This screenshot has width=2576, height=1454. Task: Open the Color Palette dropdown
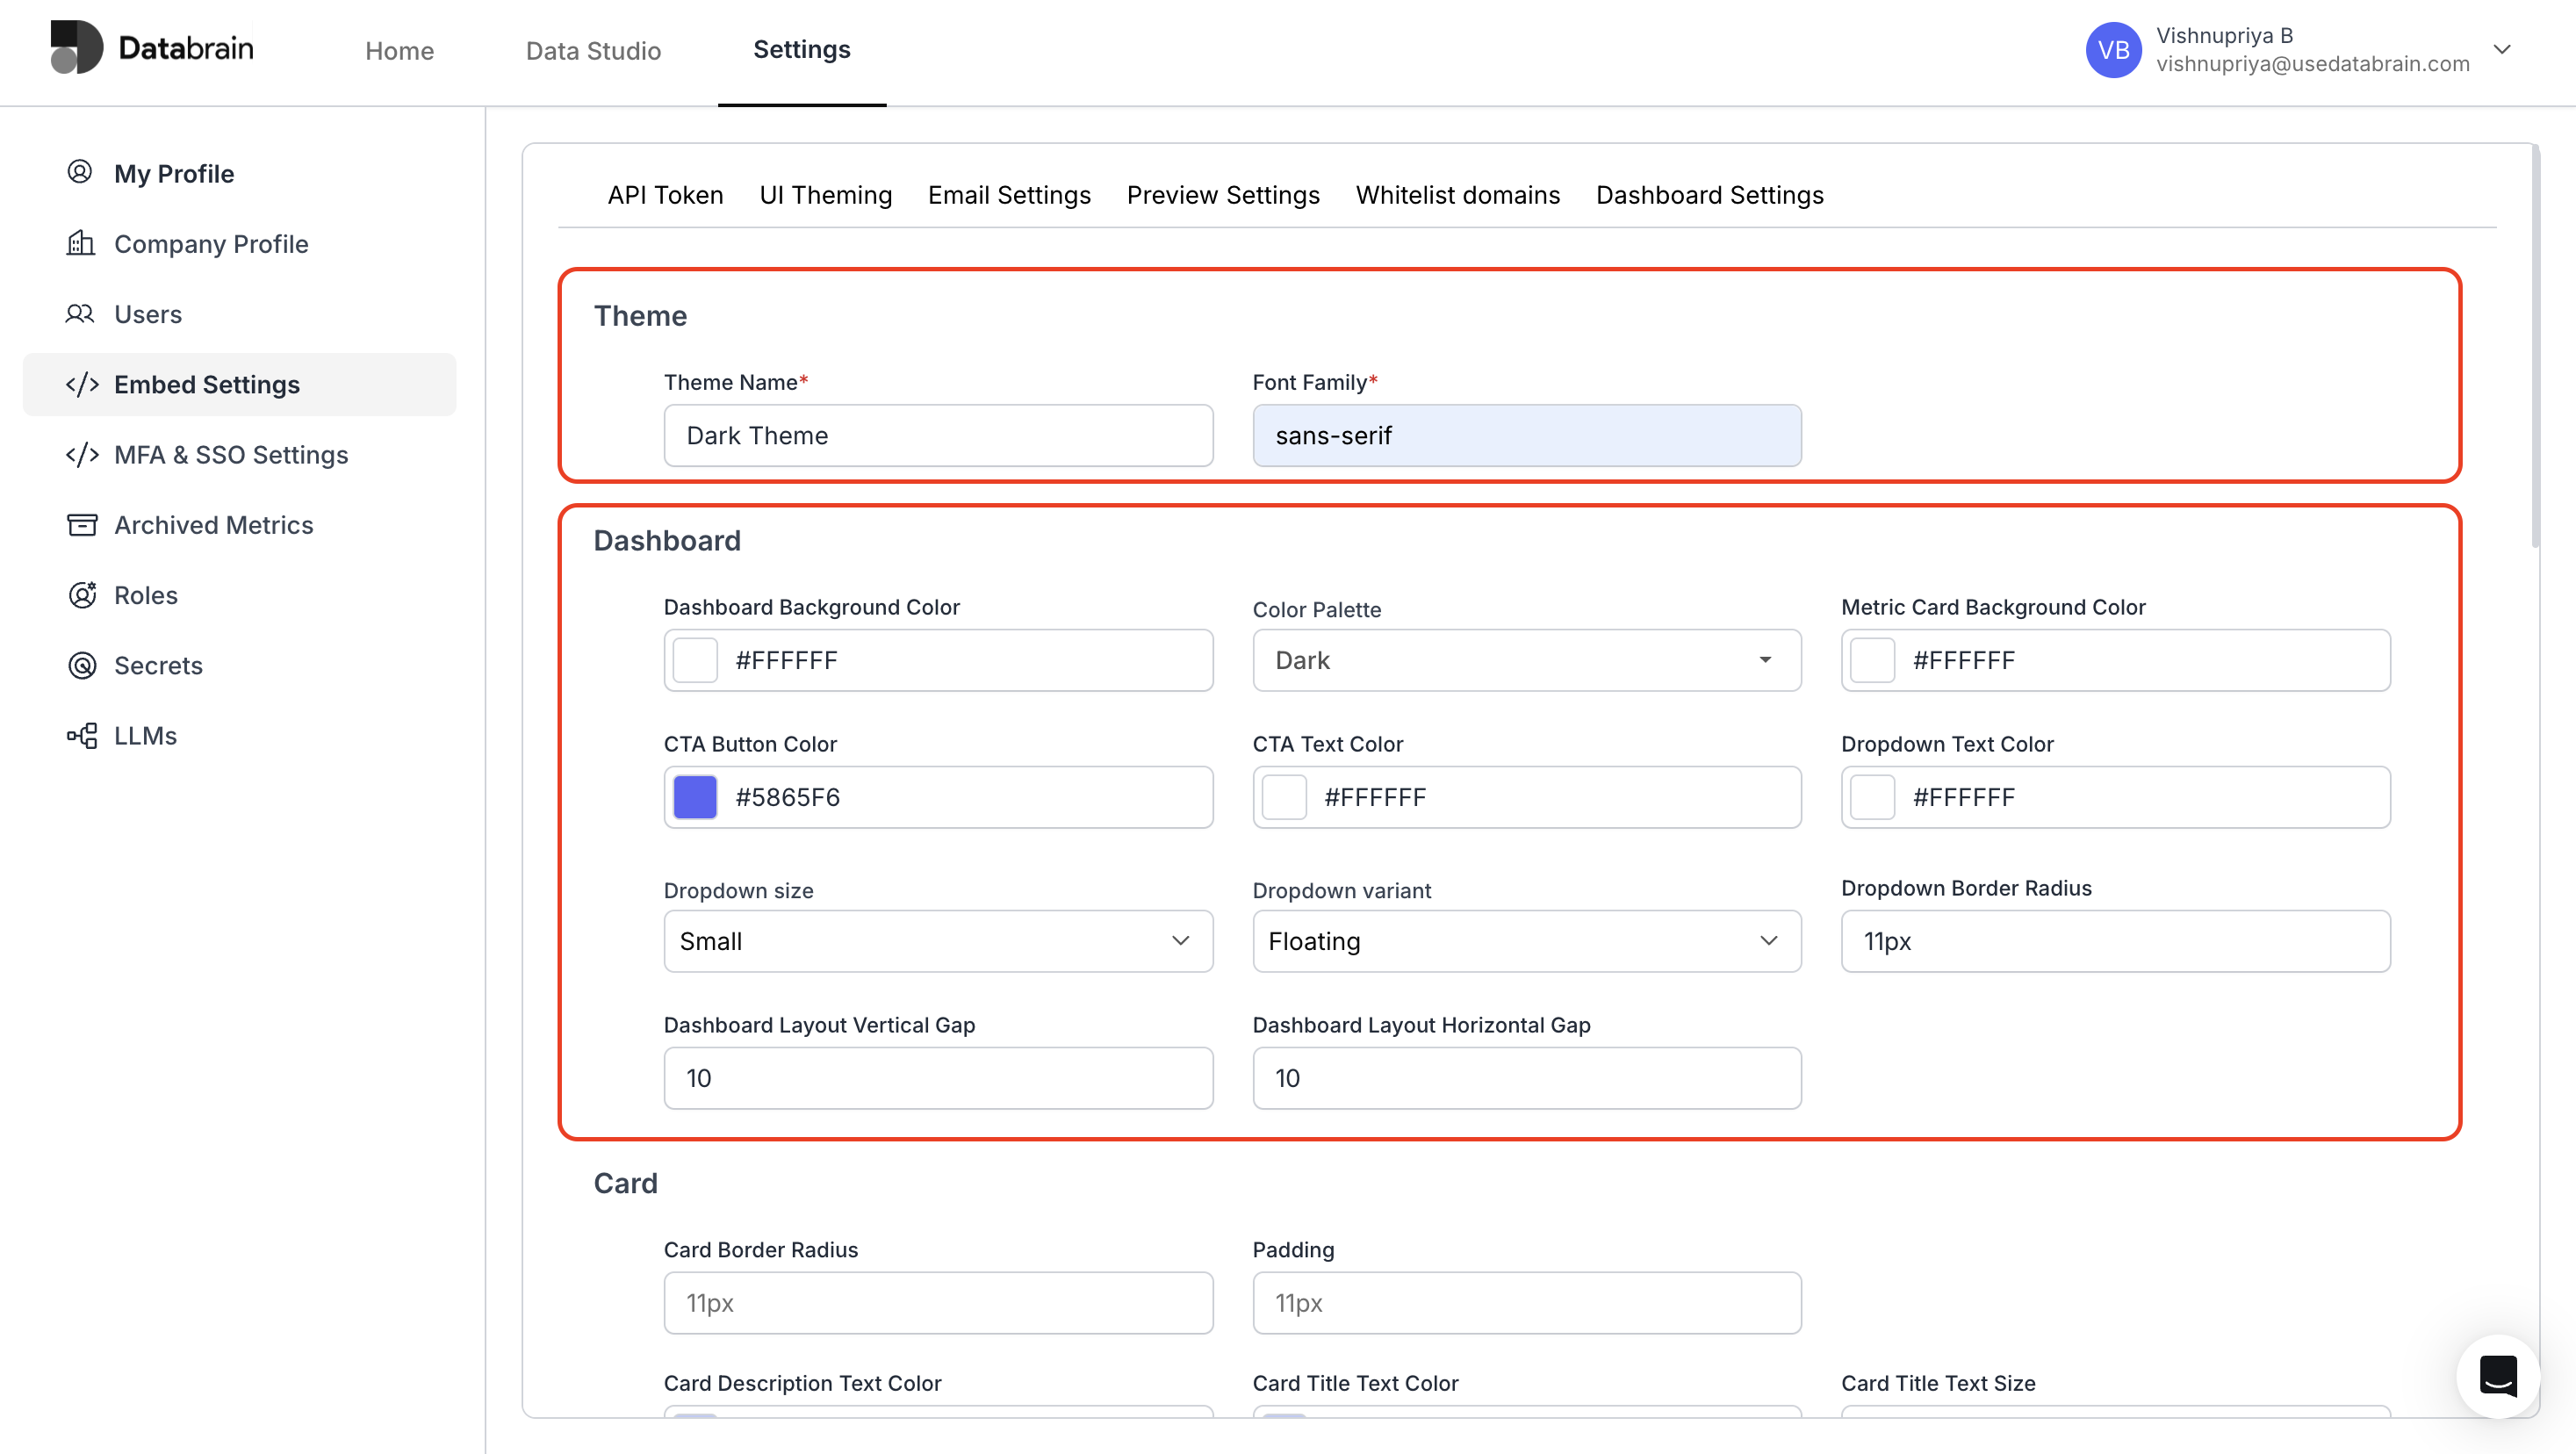pos(1525,660)
